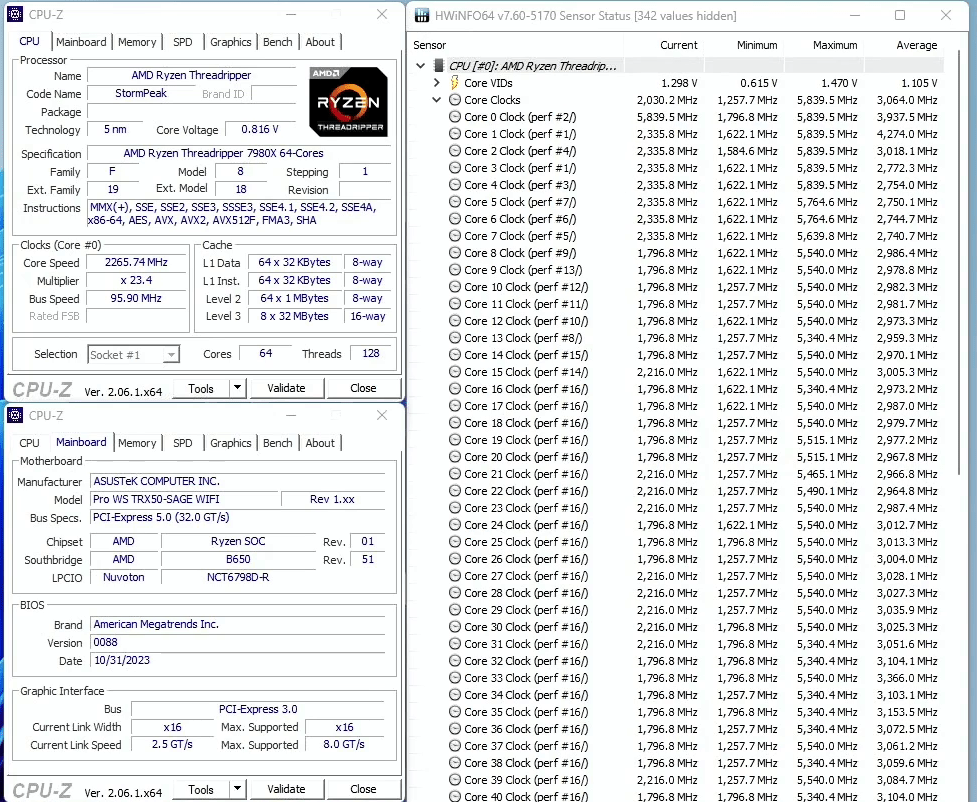This screenshot has height=802, width=977.
Task: Click the clock icon for Core 0 Clock
Action: click(455, 117)
